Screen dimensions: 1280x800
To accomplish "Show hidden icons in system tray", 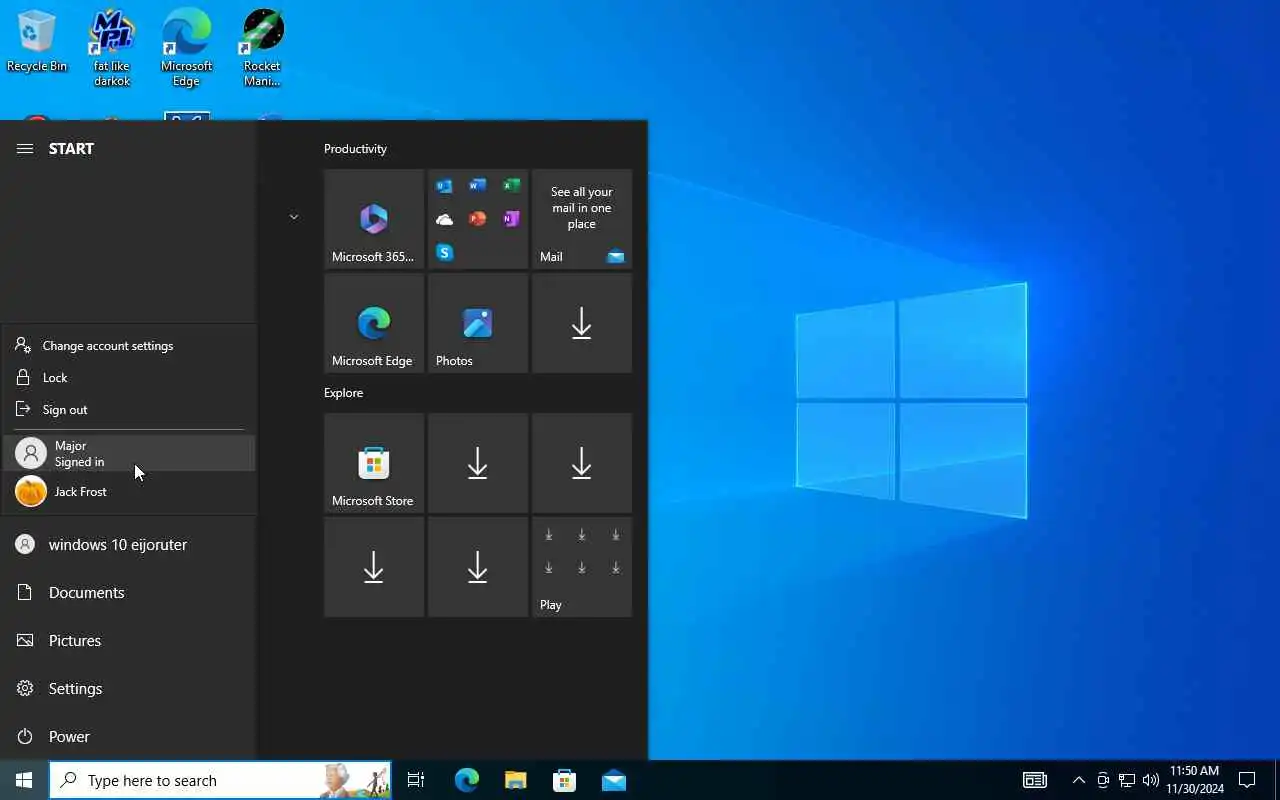I will (1079, 780).
